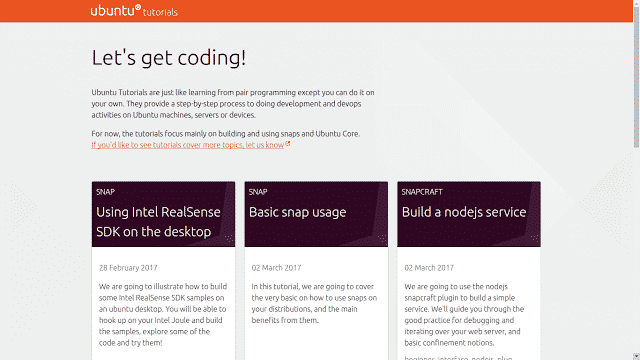Click the intro paragraph about Ubuntu Tutorials
Image resolution: width=640 pixels, height=360 pixels.
(x=233, y=104)
